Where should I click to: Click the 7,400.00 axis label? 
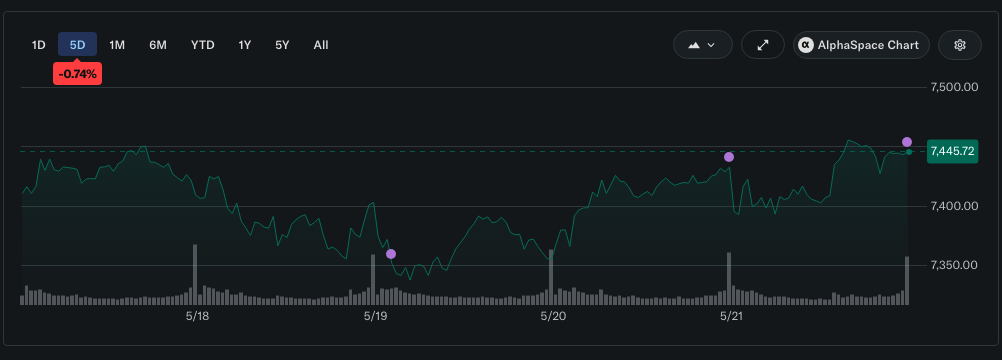(954, 206)
